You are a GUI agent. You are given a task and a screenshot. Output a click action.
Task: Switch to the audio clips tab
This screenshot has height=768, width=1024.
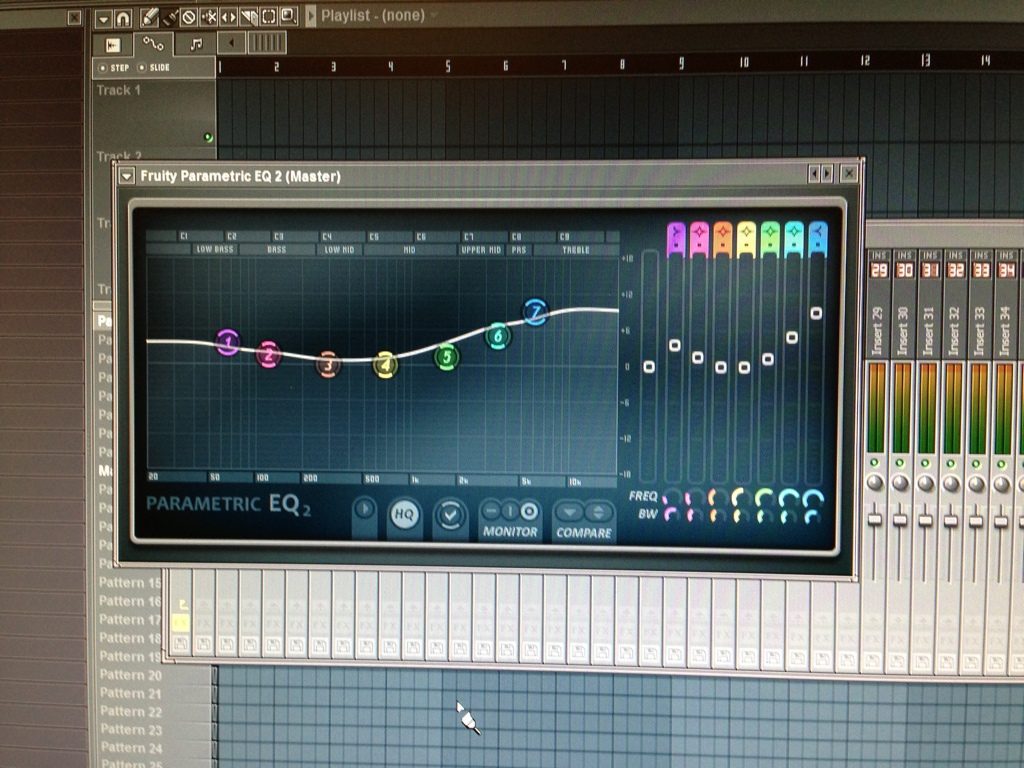pyautogui.click(x=113, y=45)
